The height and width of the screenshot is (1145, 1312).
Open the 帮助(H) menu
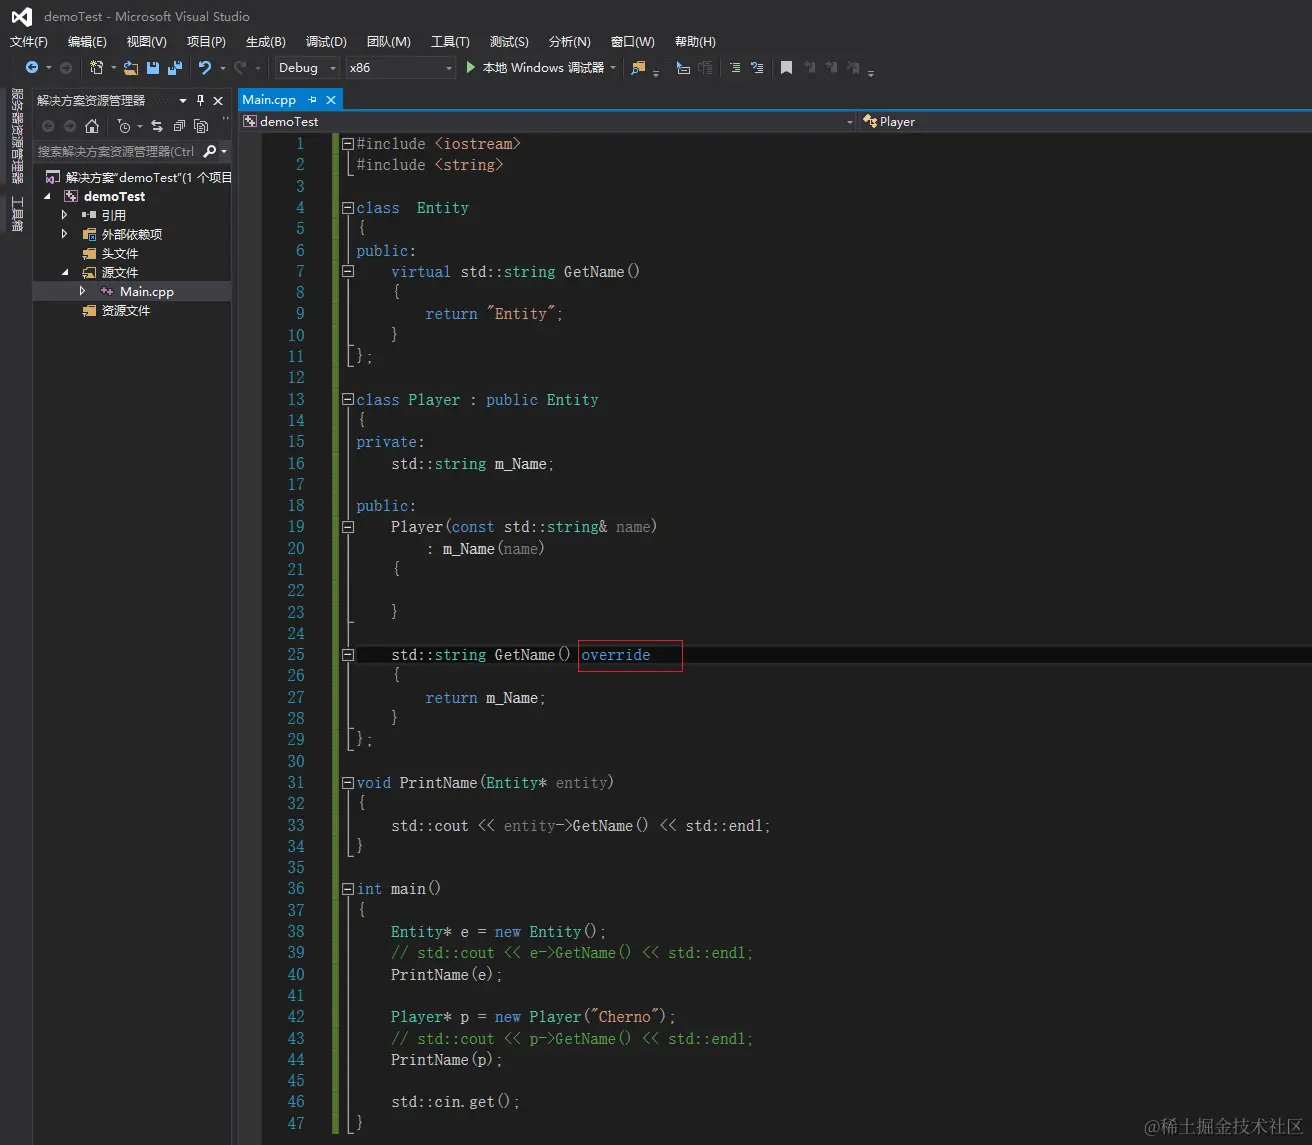[695, 42]
